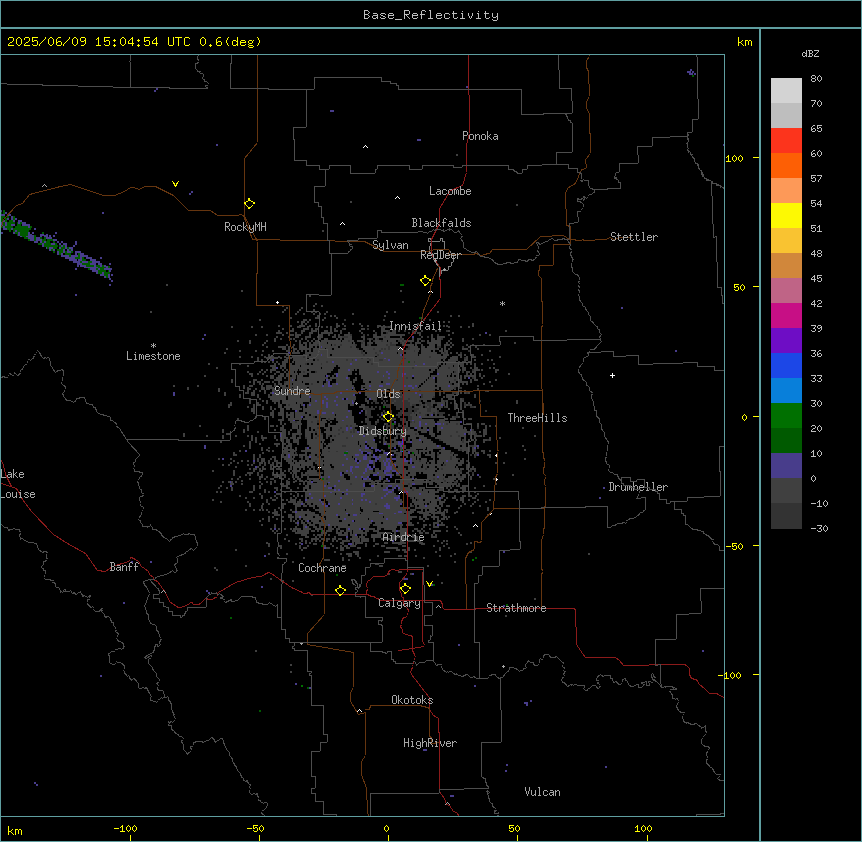The image size is (862, 842).
Task: Click the yellow diamond marker south of RedDeer
Action: [426, 281]
